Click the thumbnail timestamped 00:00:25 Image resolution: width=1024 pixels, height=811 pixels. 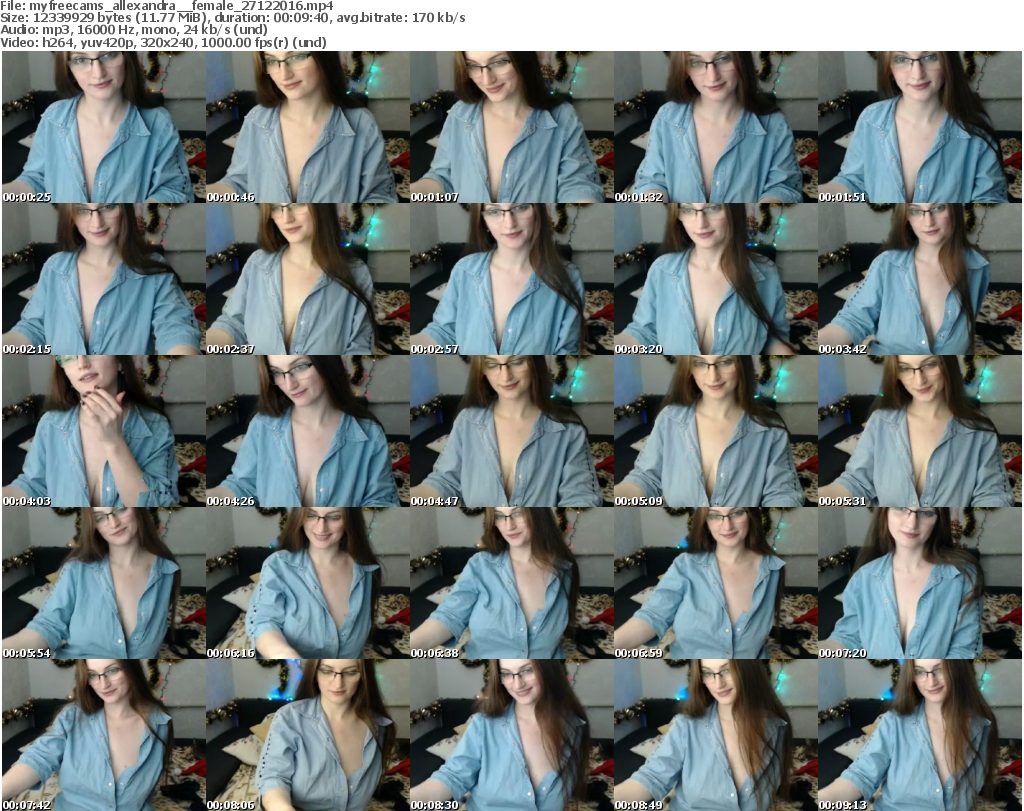[x=102, y=127]
